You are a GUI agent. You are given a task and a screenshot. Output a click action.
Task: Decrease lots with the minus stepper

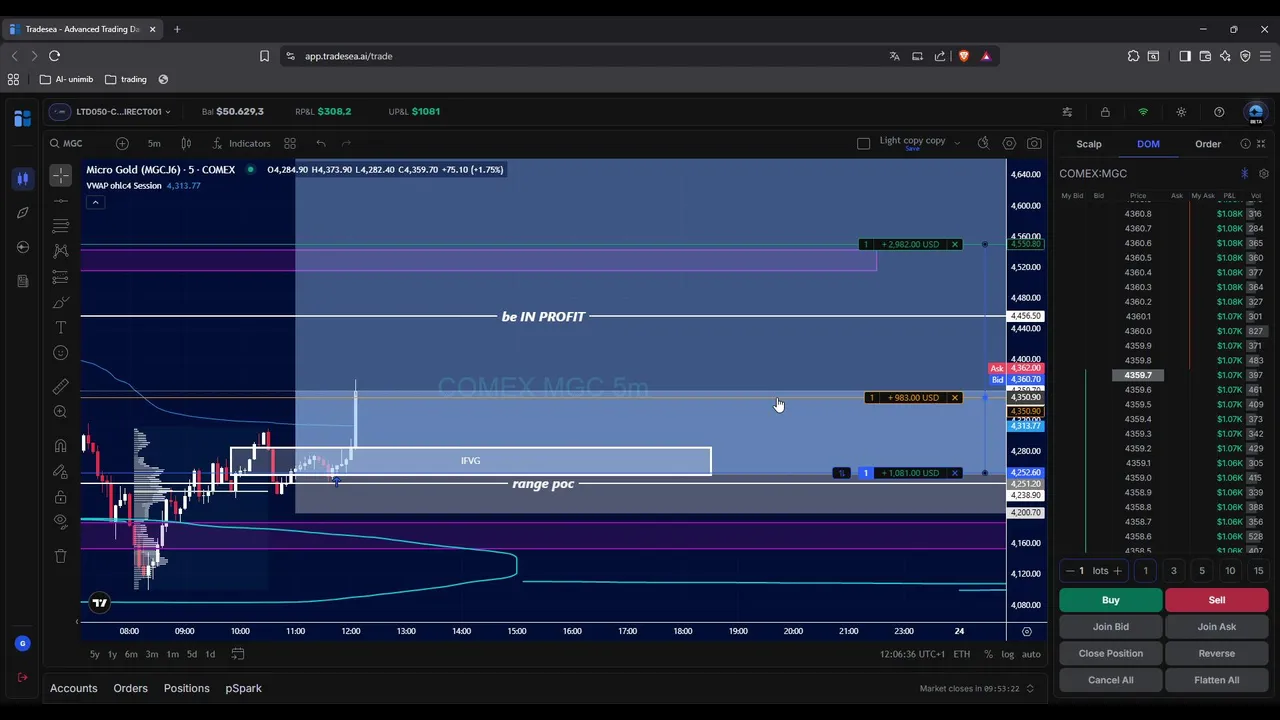coord(1070,571)
